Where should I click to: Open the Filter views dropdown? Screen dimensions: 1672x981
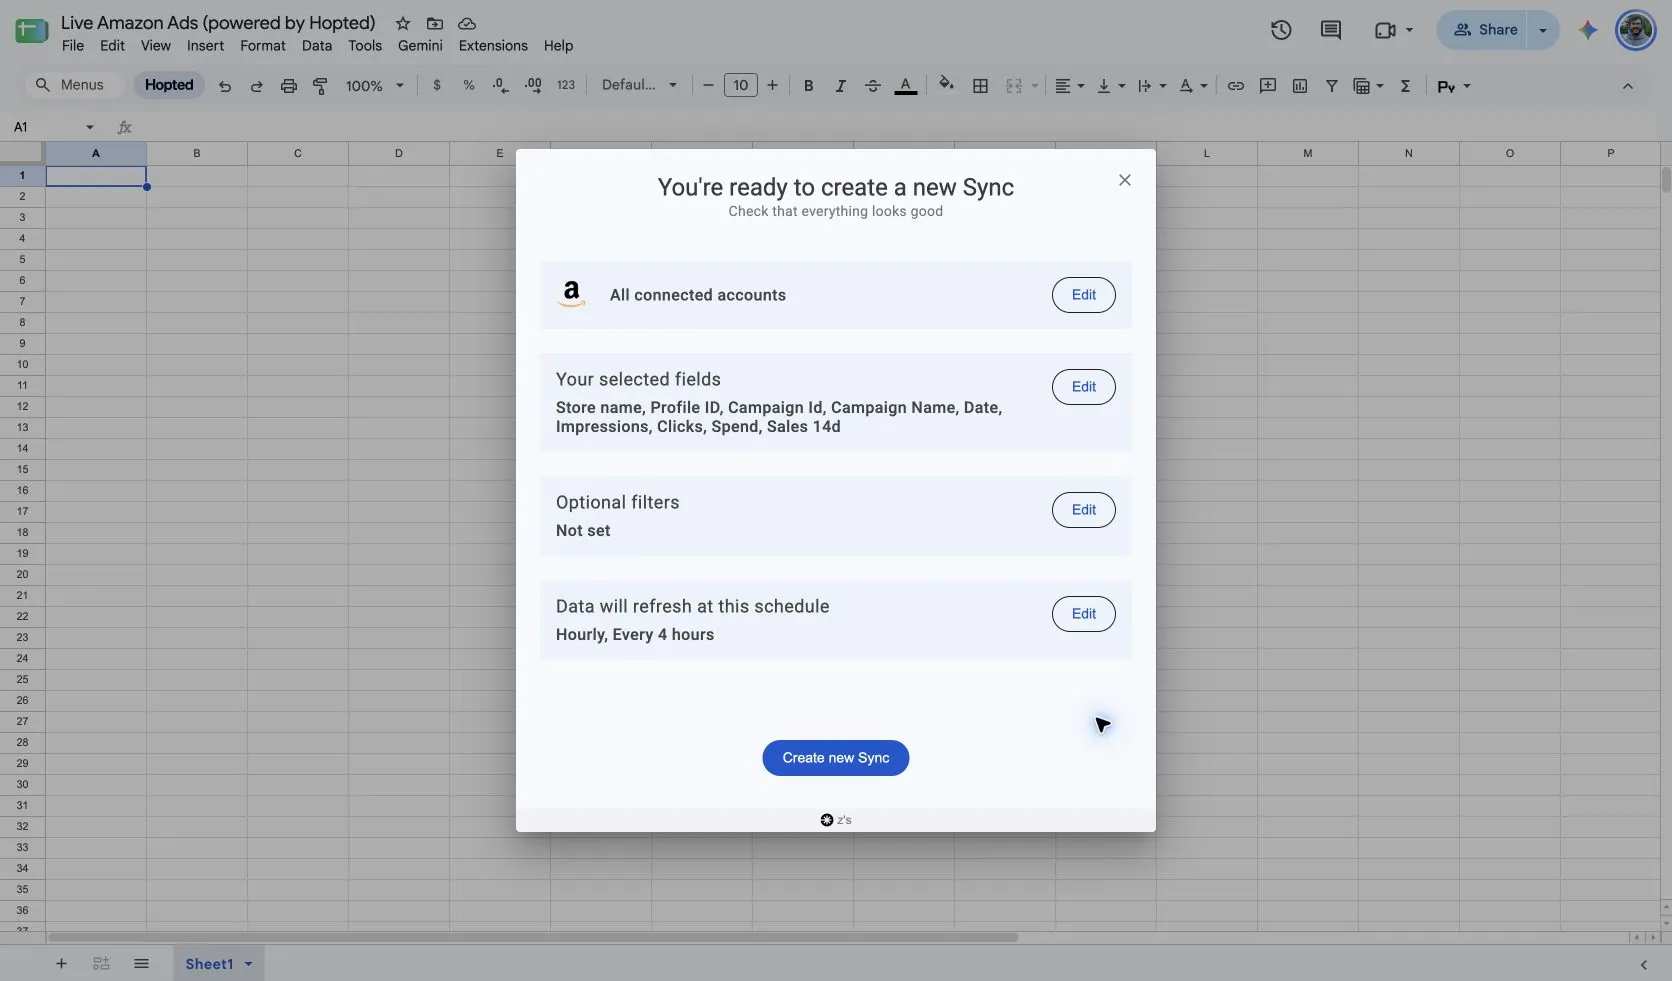click(x=1368, y=86)
